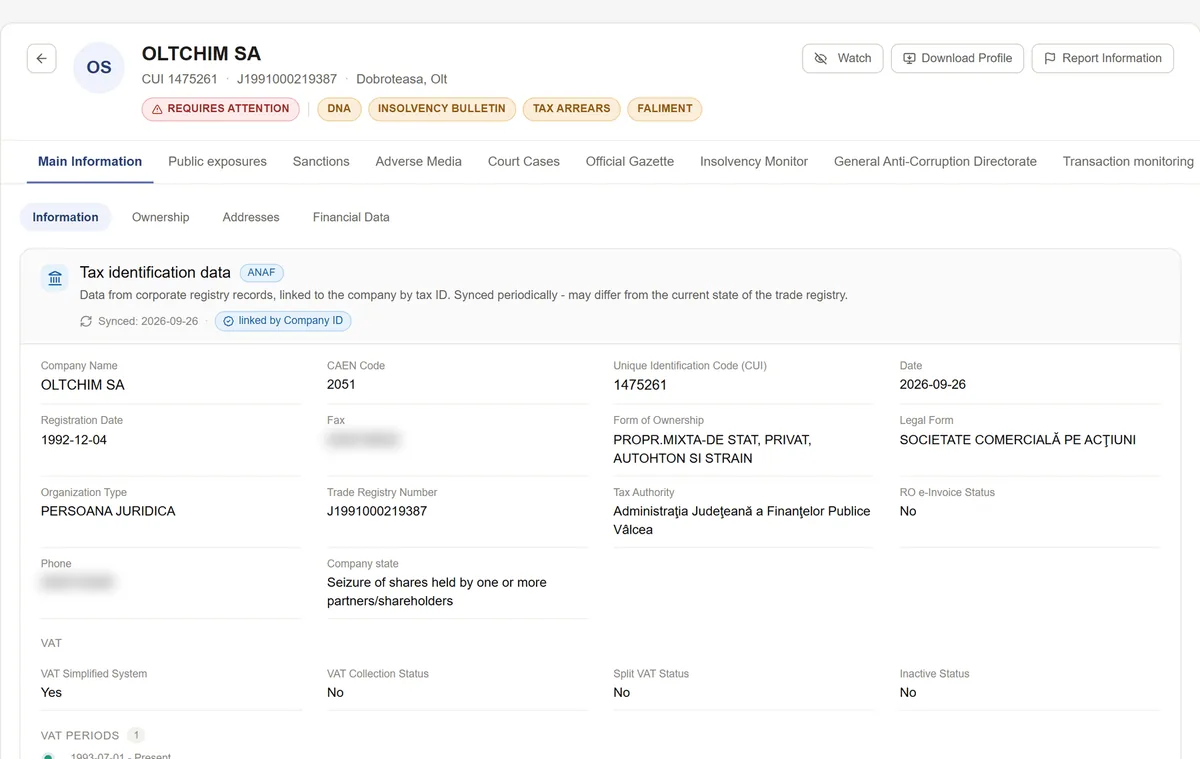This screenshot has width=1200, height=759.
Task: Open the Official Gazette tab
Action: click(x=630, y=161)
